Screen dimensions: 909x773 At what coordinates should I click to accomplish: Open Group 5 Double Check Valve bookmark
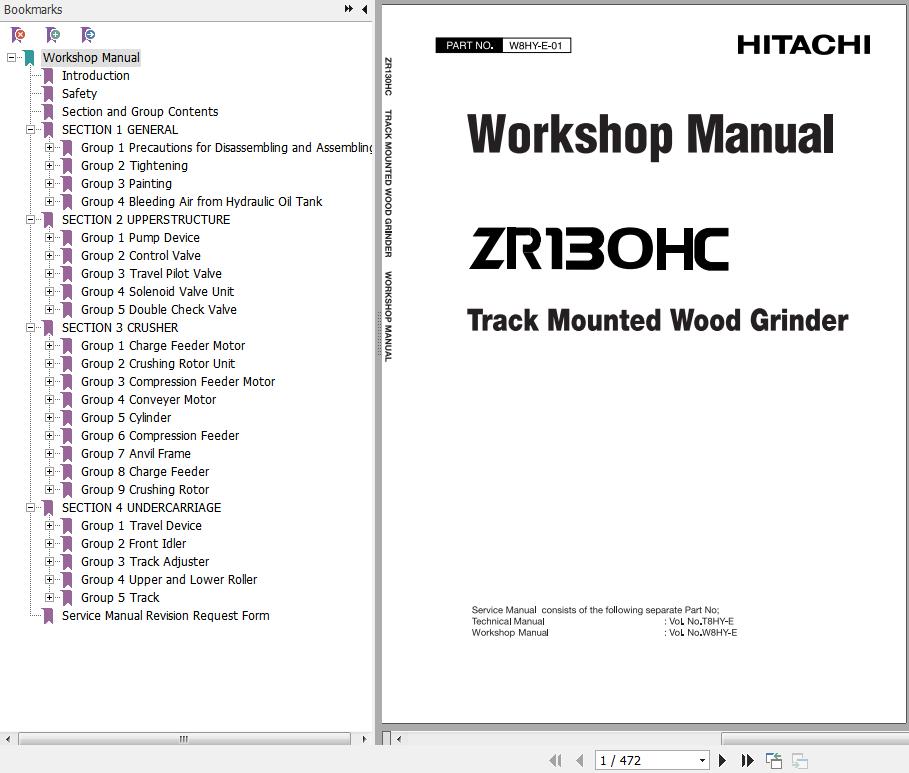click(159, 309)
